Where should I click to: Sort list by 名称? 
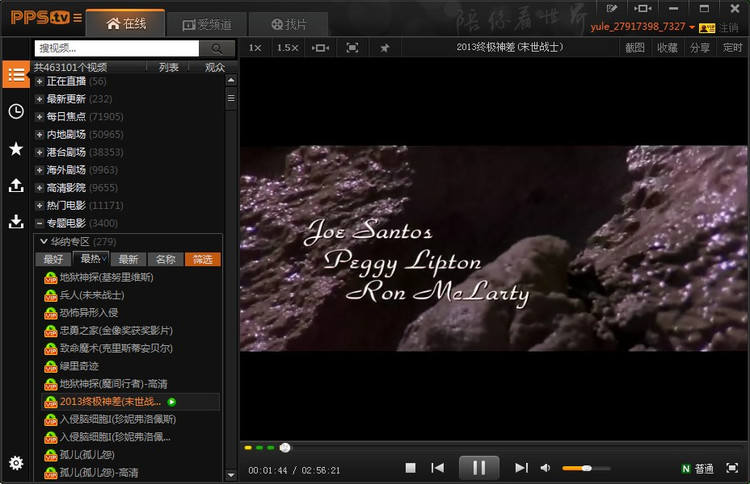(165, 259)
